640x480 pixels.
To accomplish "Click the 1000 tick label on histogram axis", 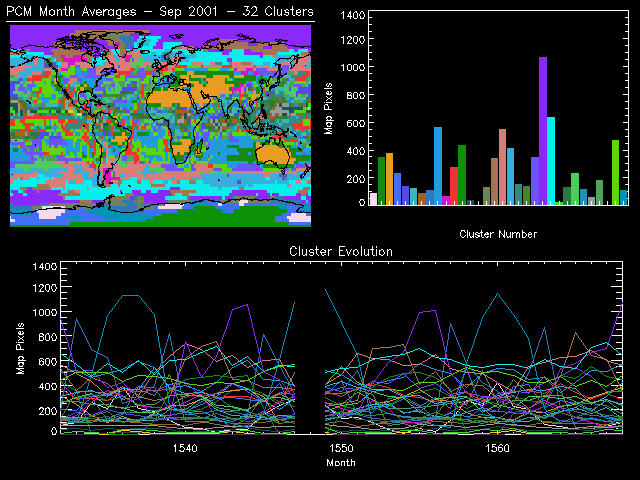I will (x=351, y=67).
